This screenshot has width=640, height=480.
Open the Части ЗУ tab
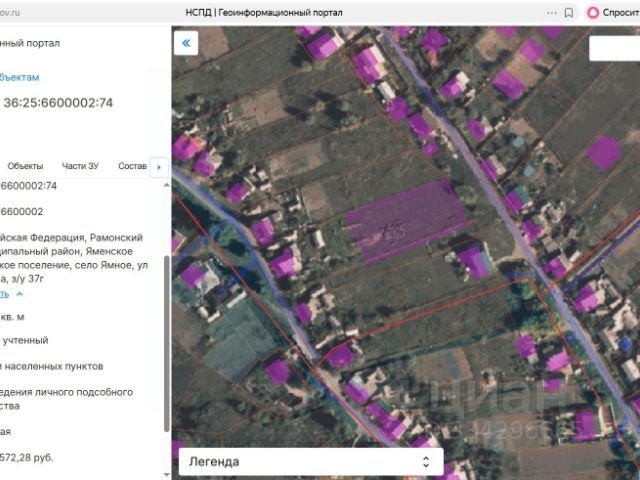point(80,166)
